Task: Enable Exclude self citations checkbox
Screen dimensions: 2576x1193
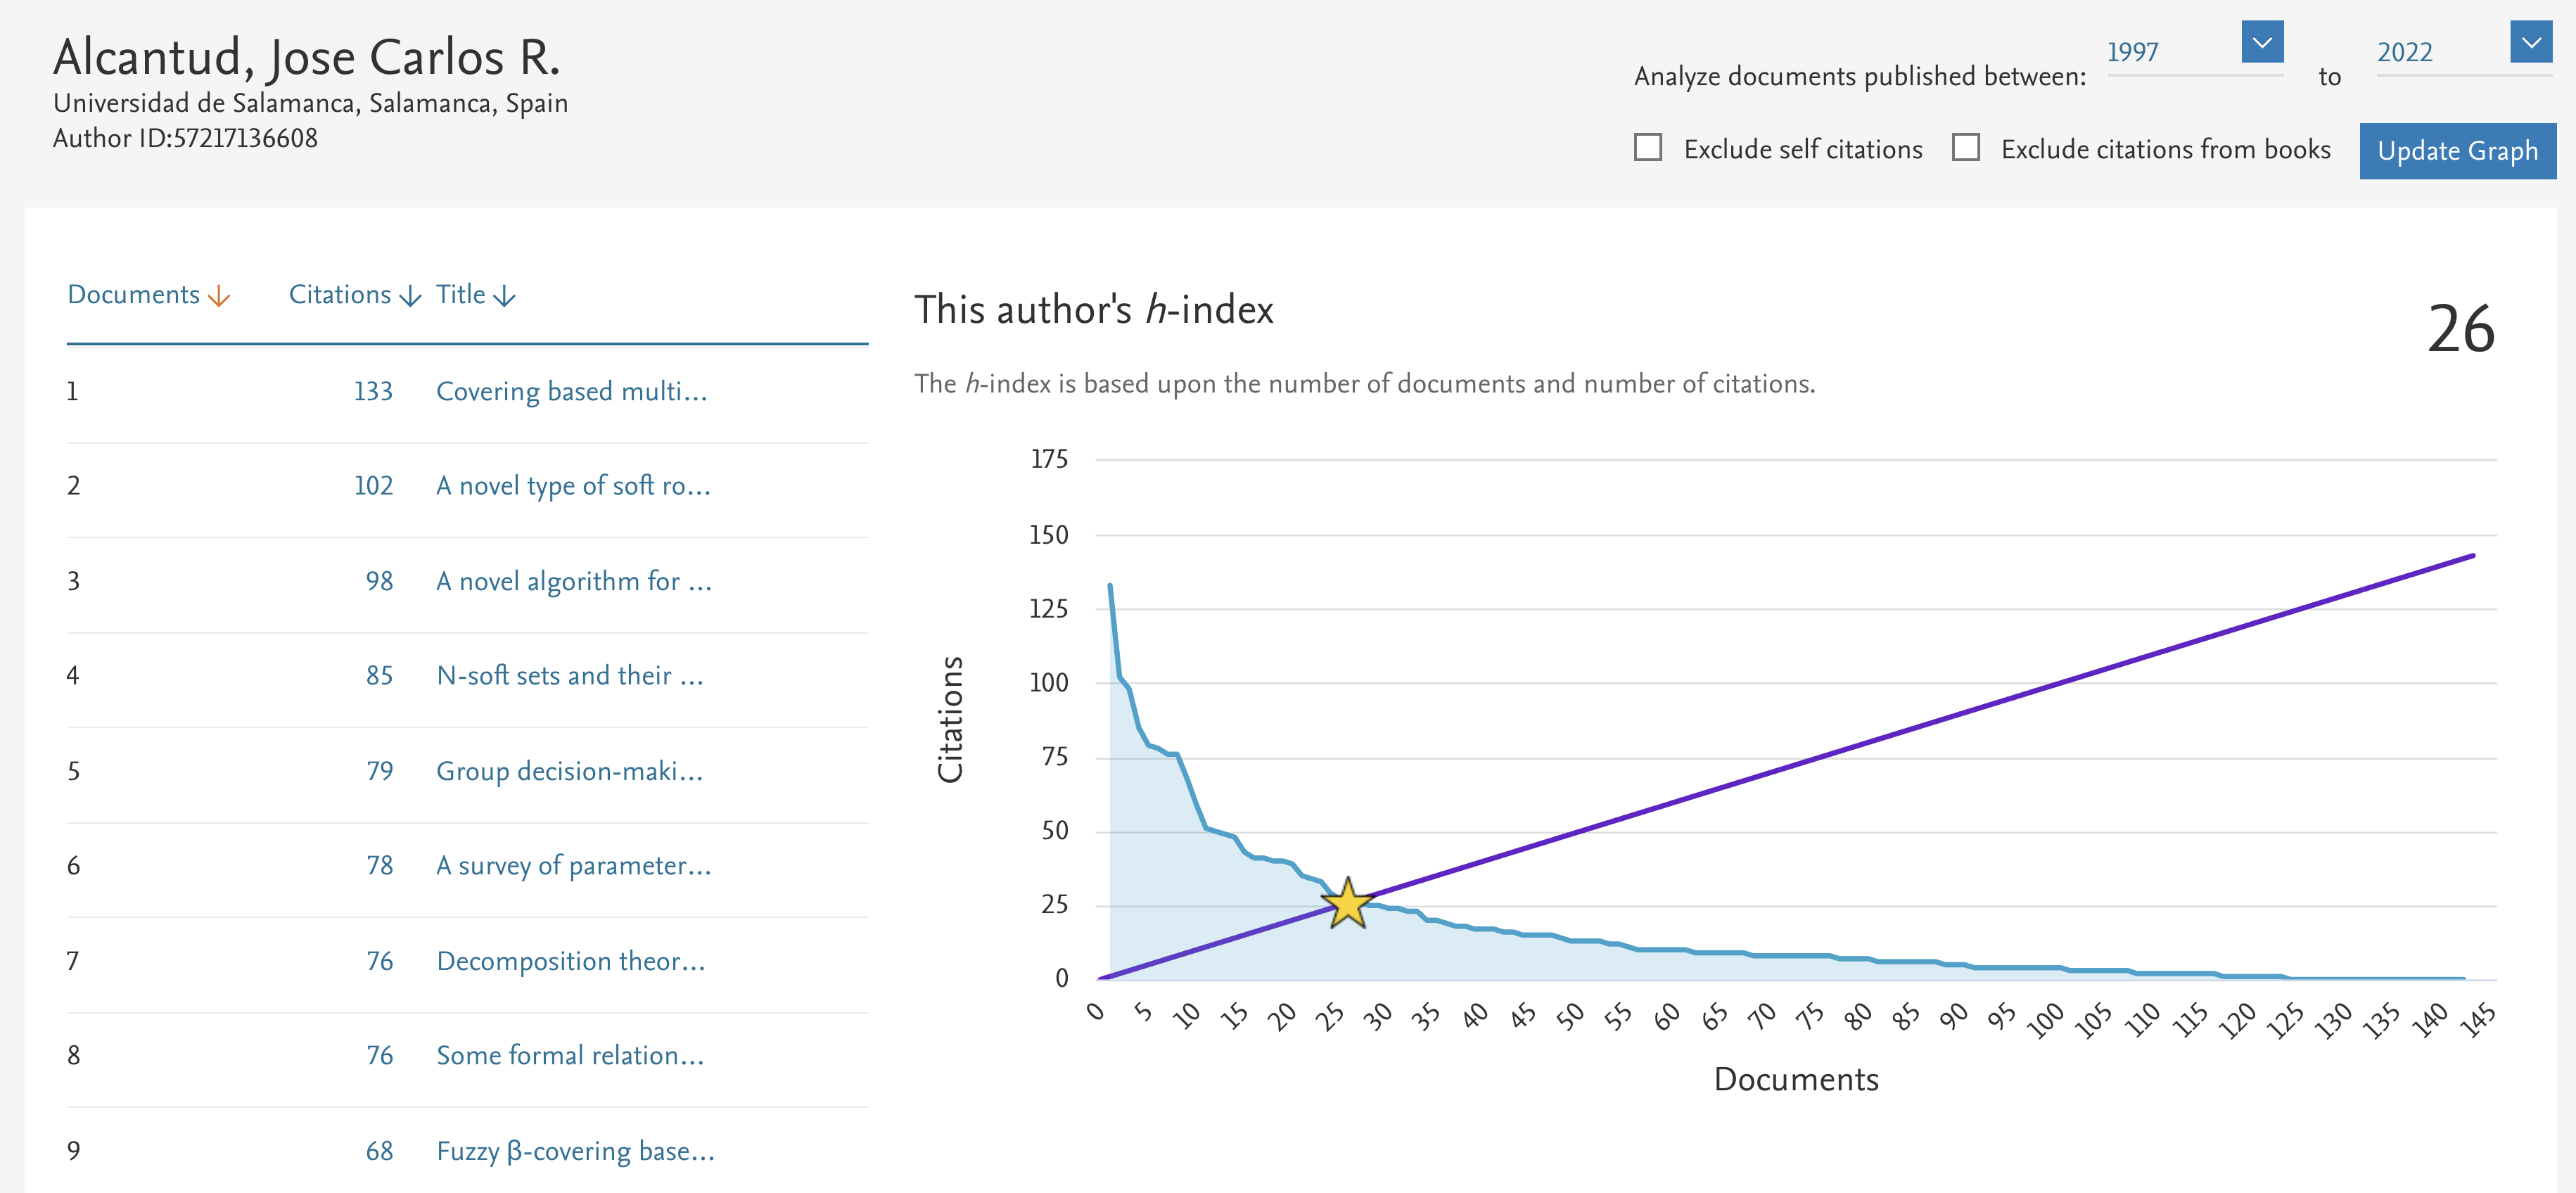Action: [x=1647, y=148]
